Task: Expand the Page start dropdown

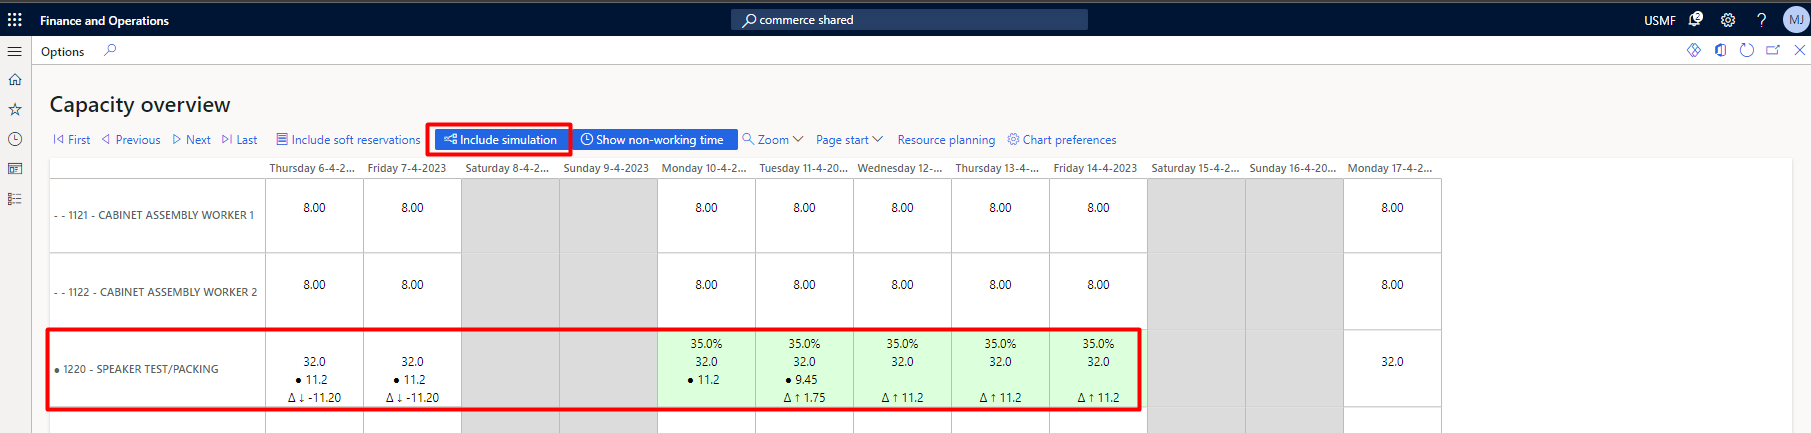Action: tap(849, 140)
